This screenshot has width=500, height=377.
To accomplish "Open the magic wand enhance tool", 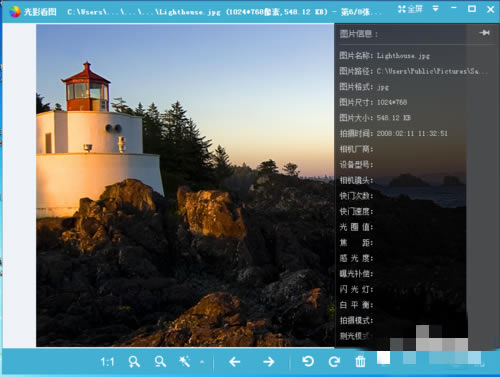I will [184, 361].
